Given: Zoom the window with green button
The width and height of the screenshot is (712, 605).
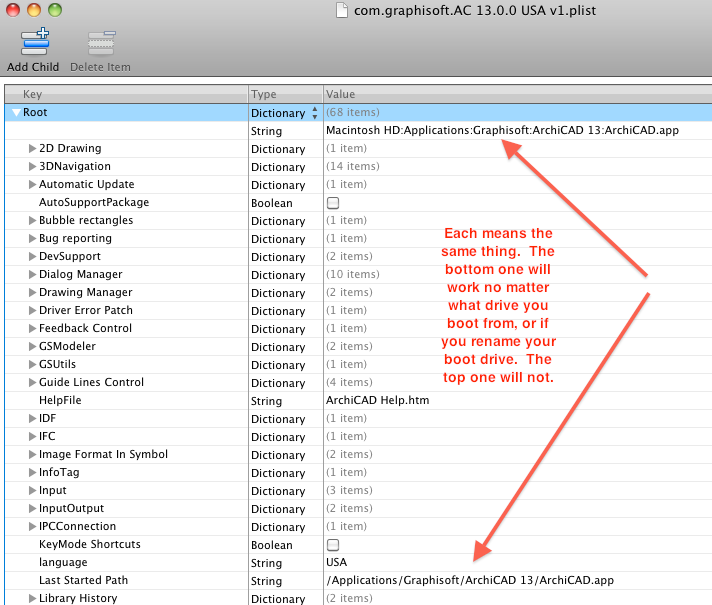Looking at the screenshot, I should [55, 10].
